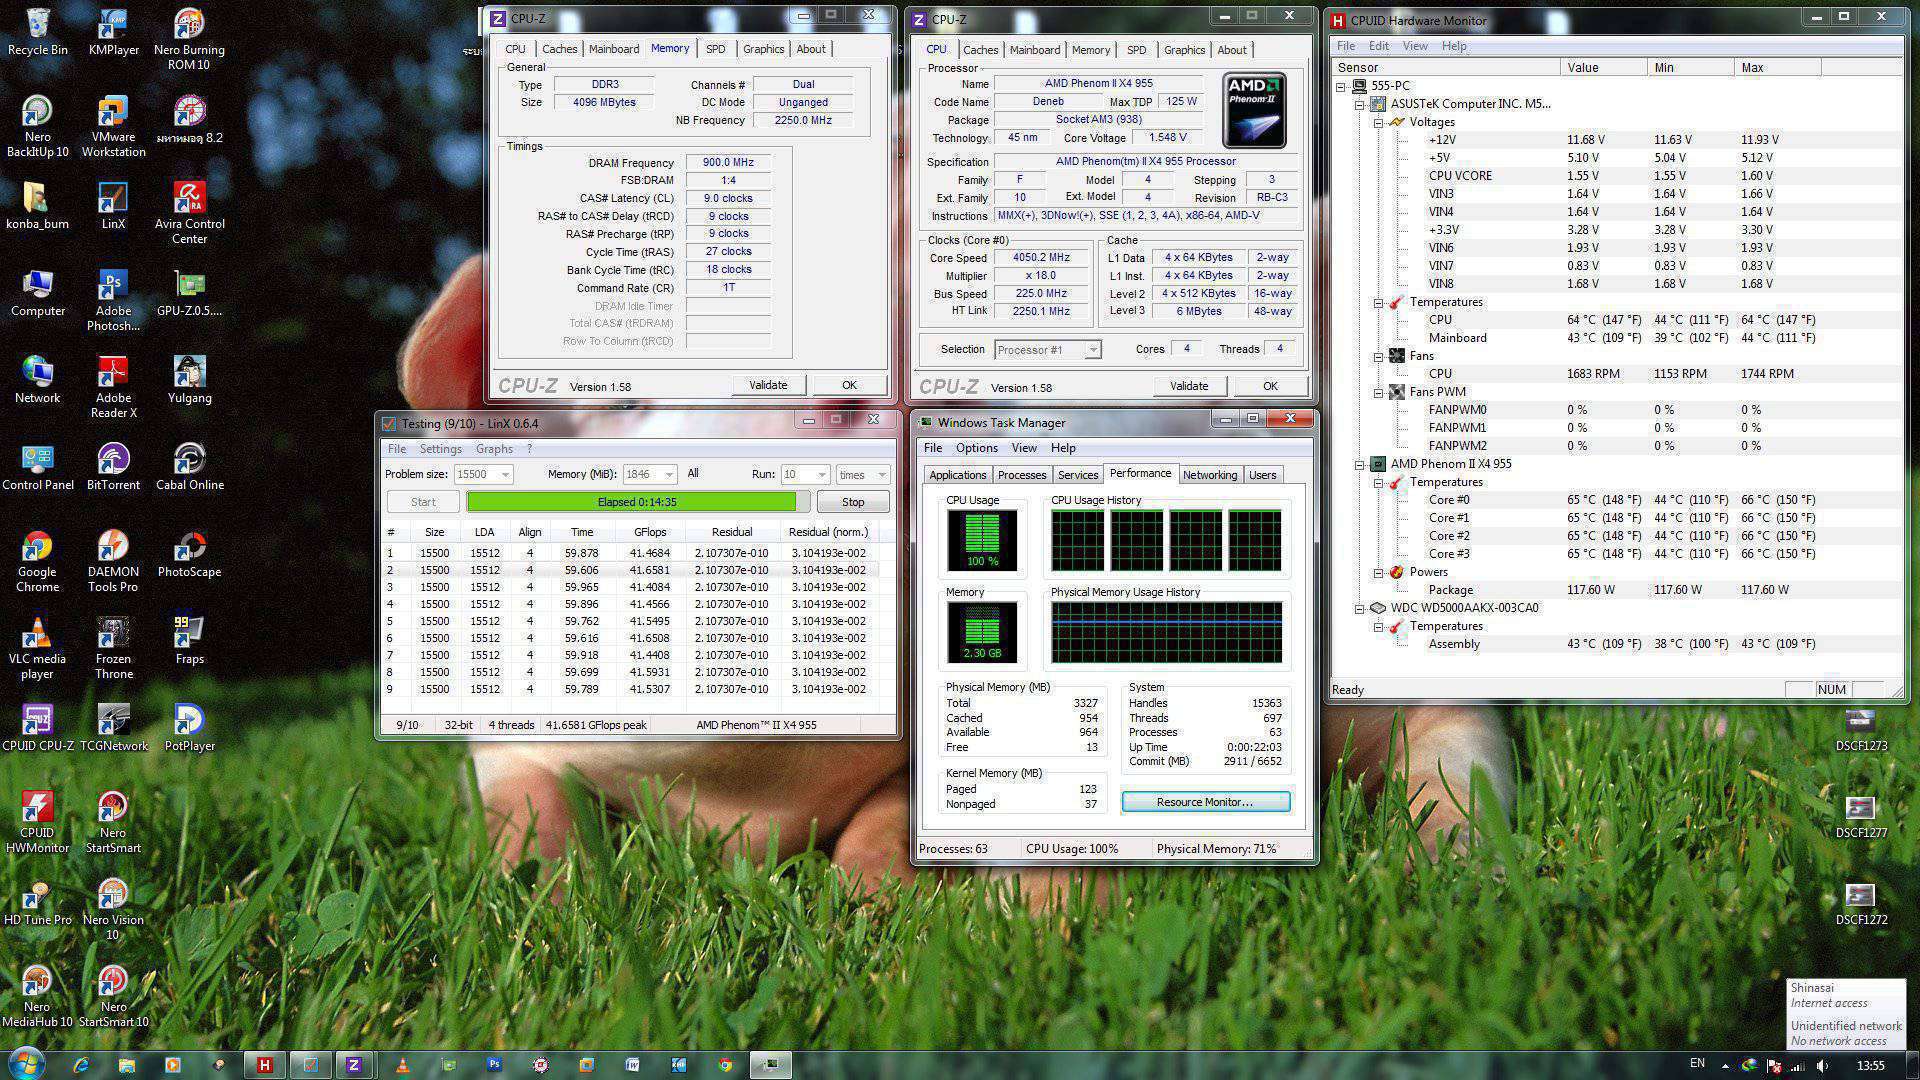Click Resource Monitor button in Task Manager
Image resolution: width=1920 pixels, height=1080 pixels.
coord(1205,802)
